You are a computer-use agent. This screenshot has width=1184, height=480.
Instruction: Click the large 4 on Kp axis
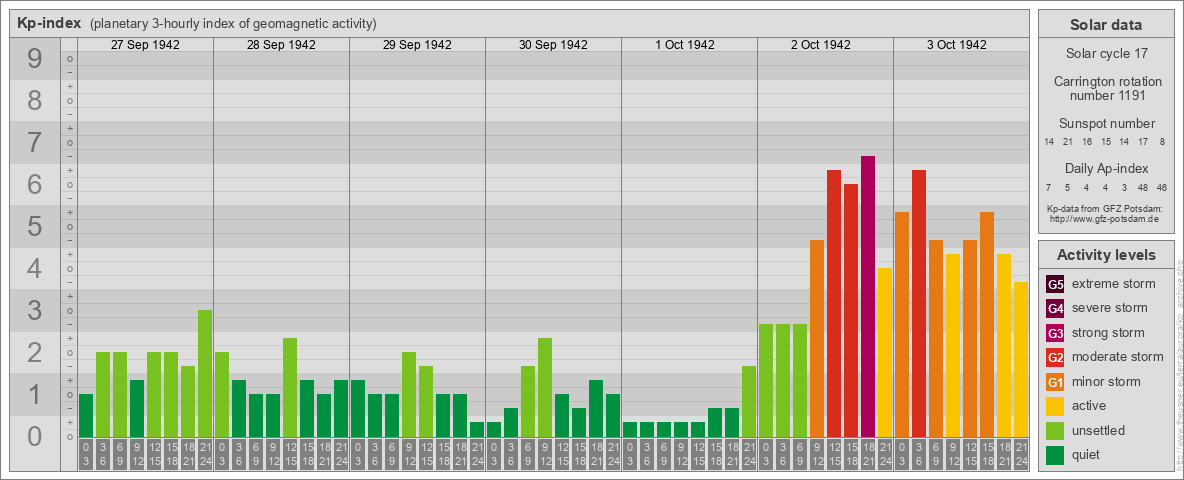pos(35,269)
